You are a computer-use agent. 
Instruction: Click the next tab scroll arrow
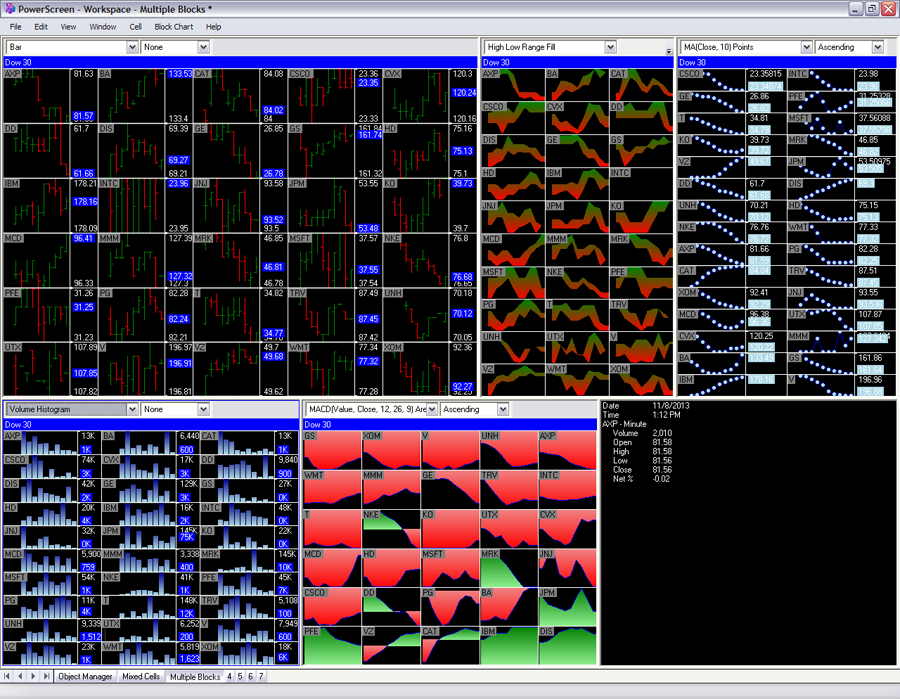pos(34,677)
